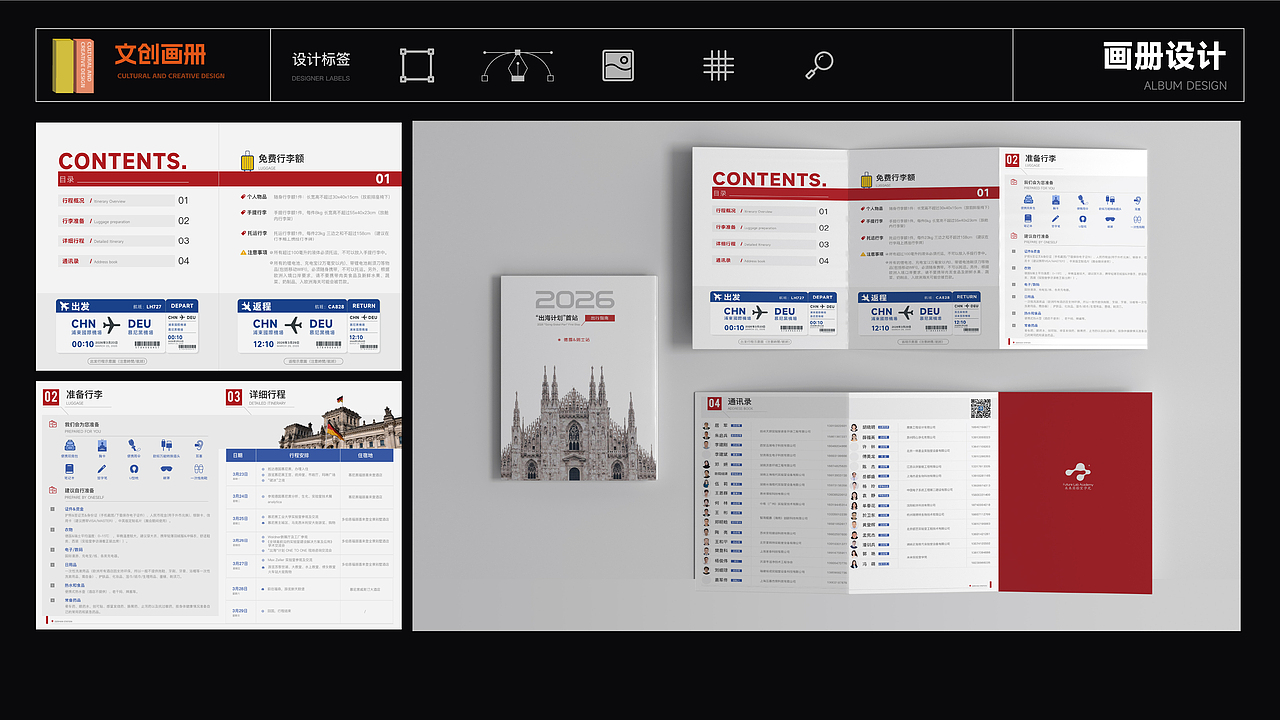Click 住宿地 column header in itinerary table
Image resolution: width=1280 pixels, height=720 pixels.
click(x=366, y=455)
